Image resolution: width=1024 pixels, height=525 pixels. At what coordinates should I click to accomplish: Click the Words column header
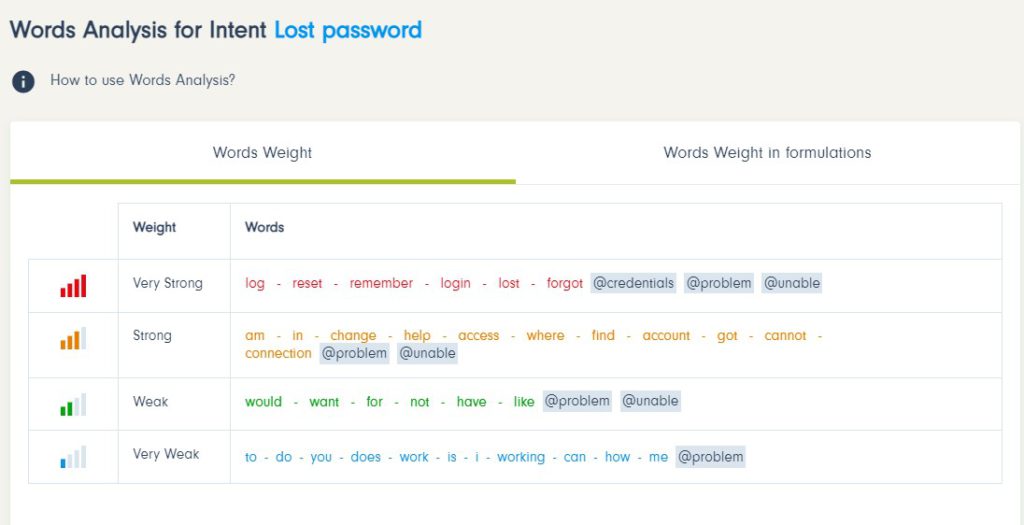click(264, 227)
